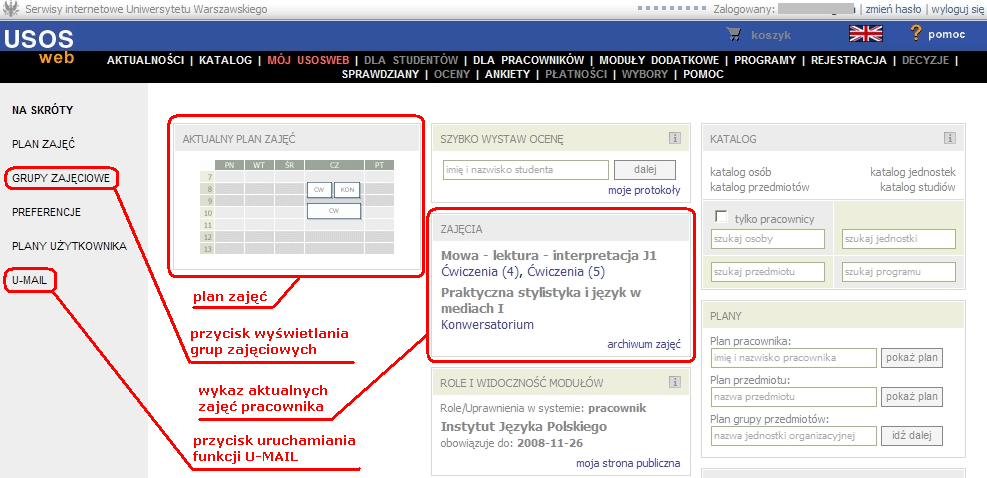Screen dimensions: 987x478
Task: Open the AKTUALNOŚCI menu
Action: [x=145, y=60]
